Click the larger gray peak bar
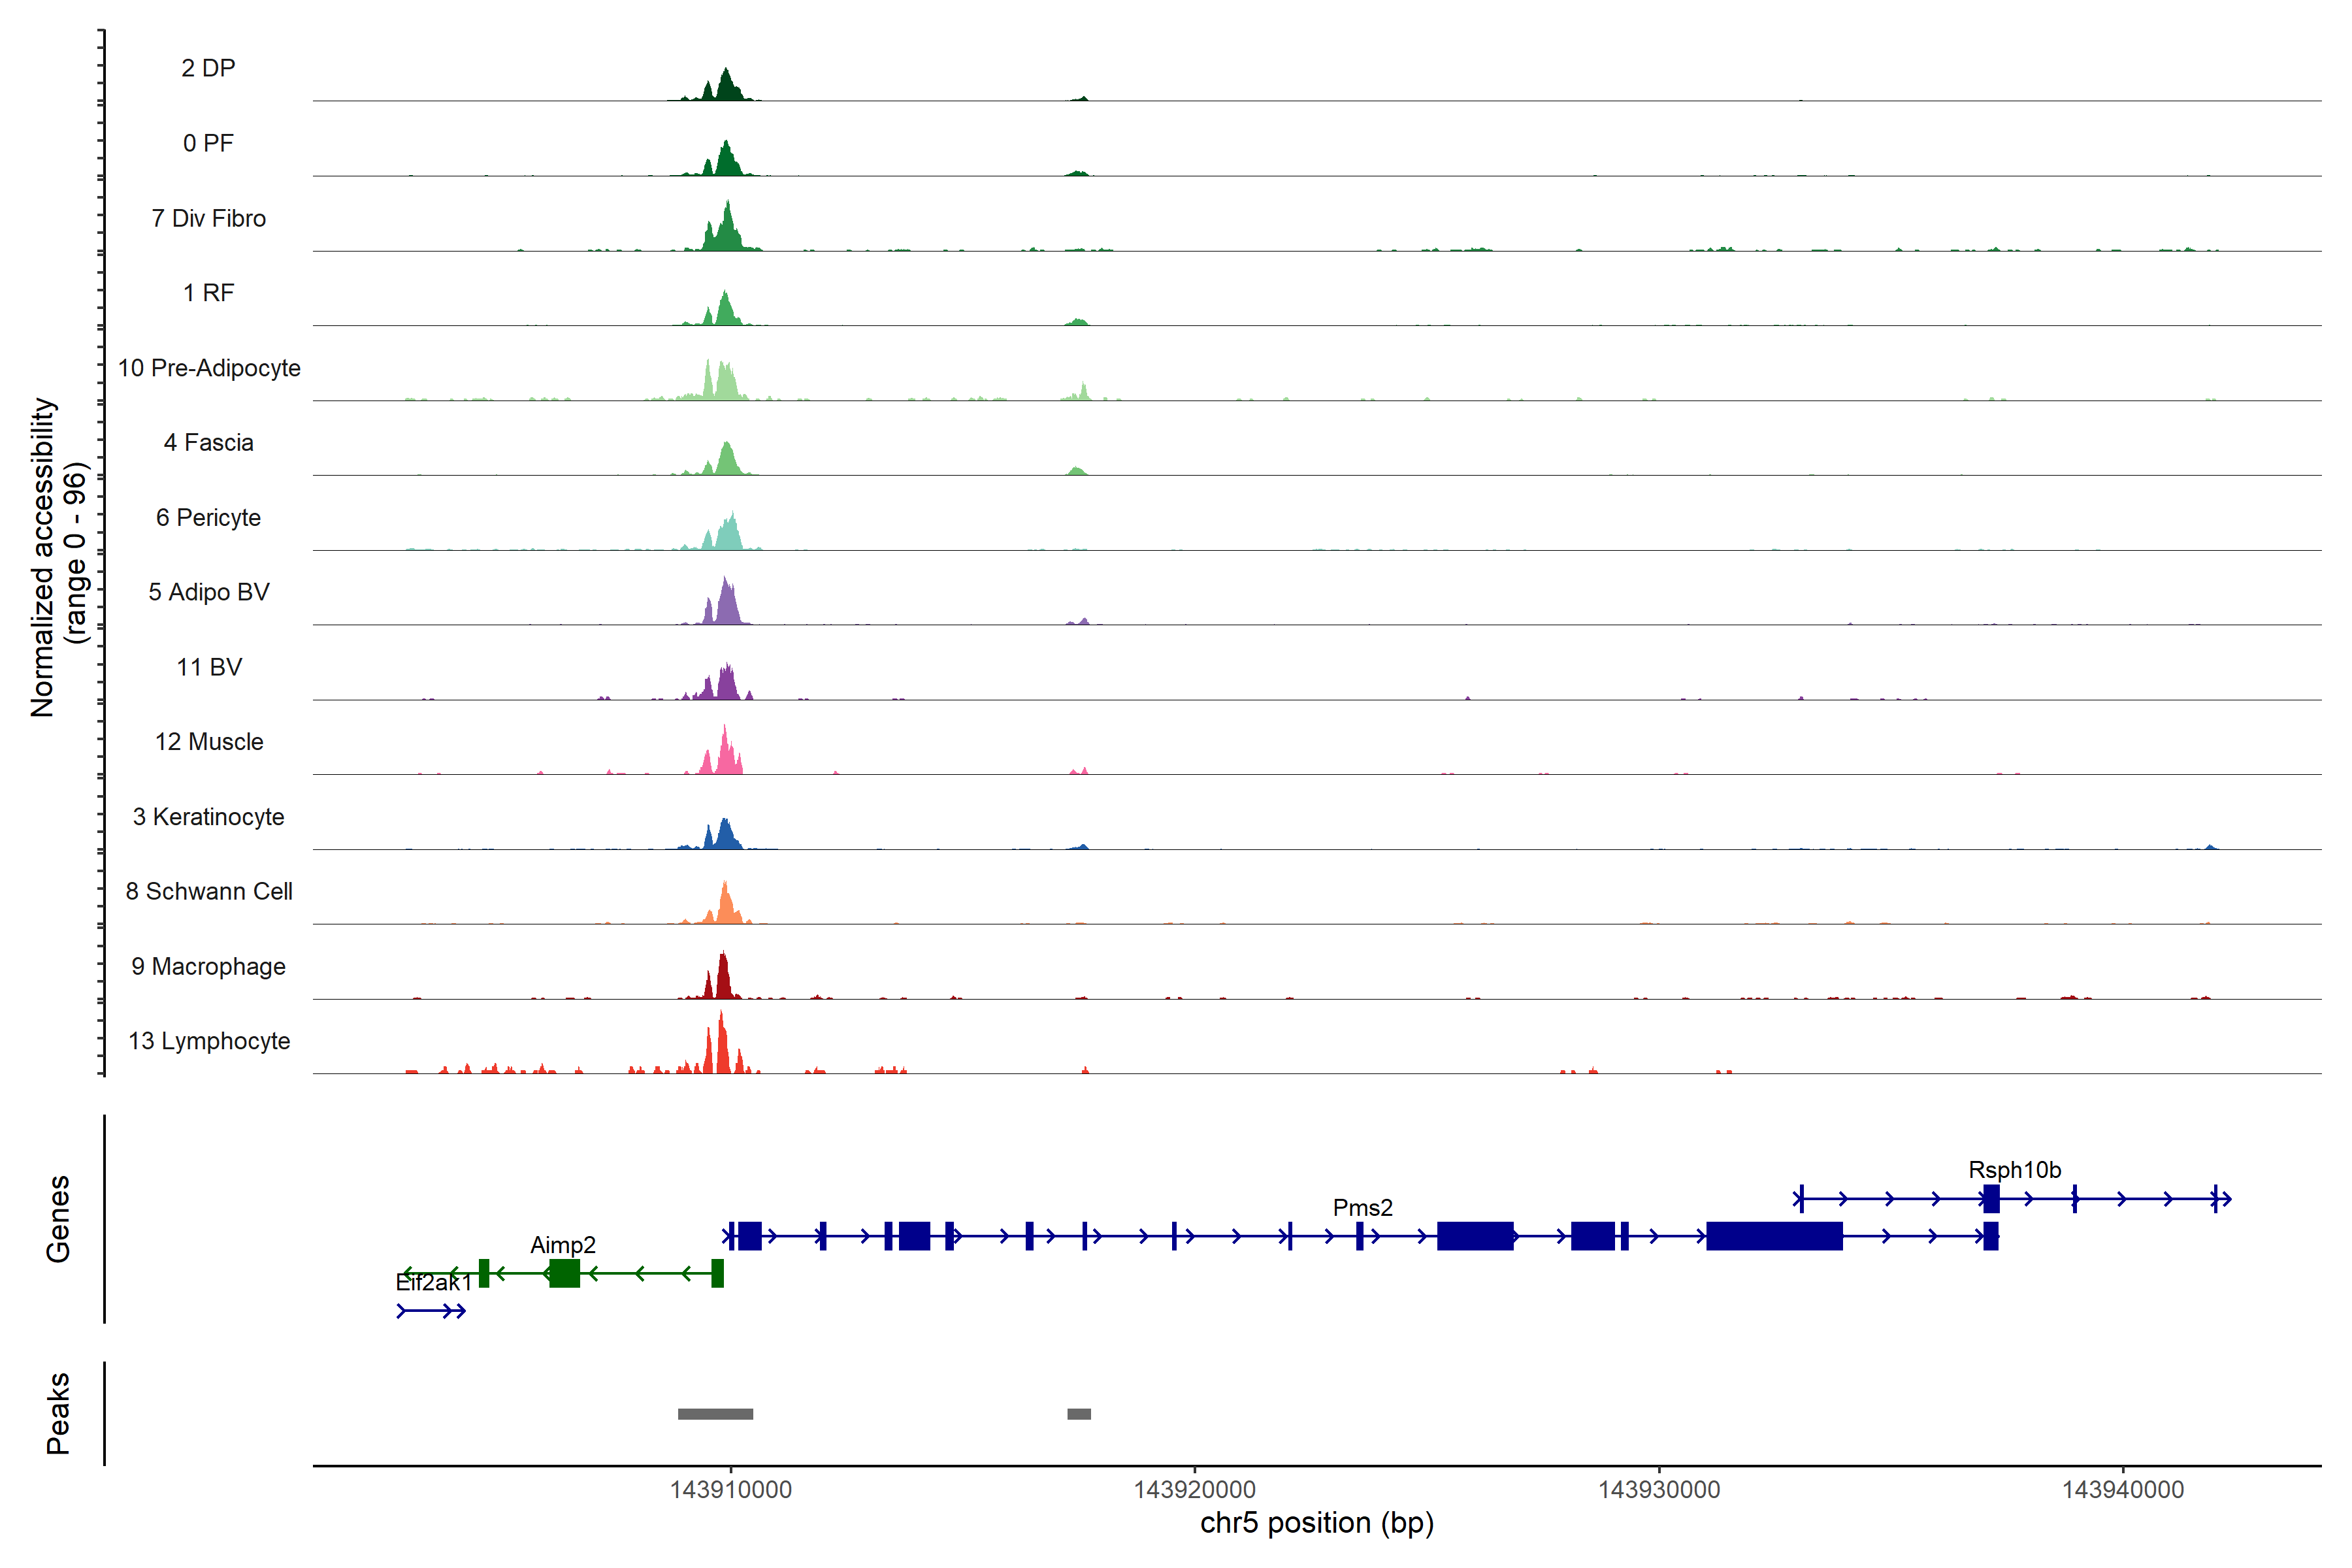Viewport: 2352px width, 1568px height. point(715,1414)
